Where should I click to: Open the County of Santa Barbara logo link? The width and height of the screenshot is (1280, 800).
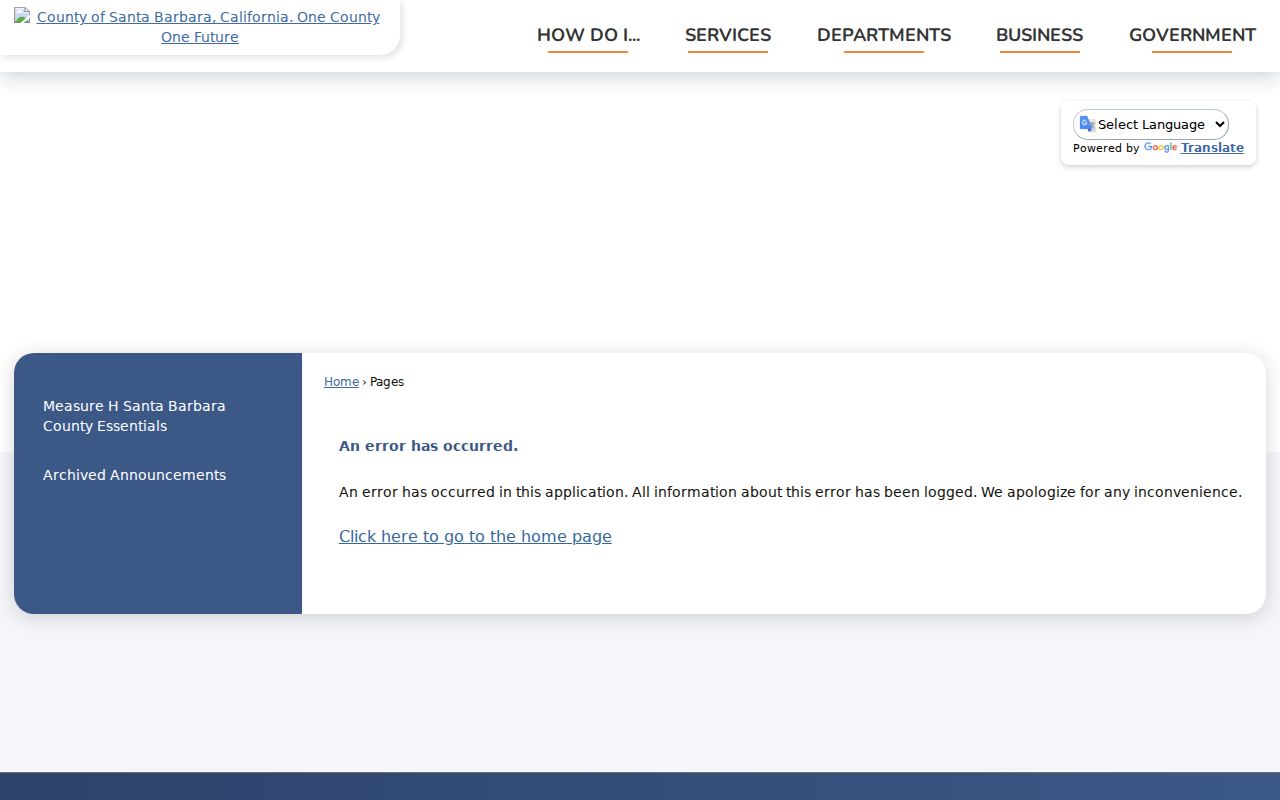200,27
